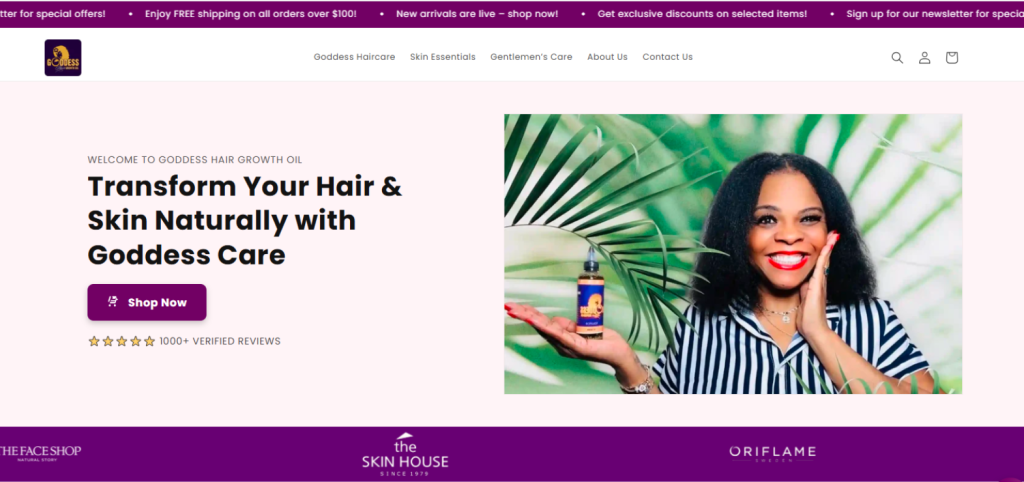Click The Face Shop brand logo
The width and height of the screenshot is (1024, 482).
point(40,452)
